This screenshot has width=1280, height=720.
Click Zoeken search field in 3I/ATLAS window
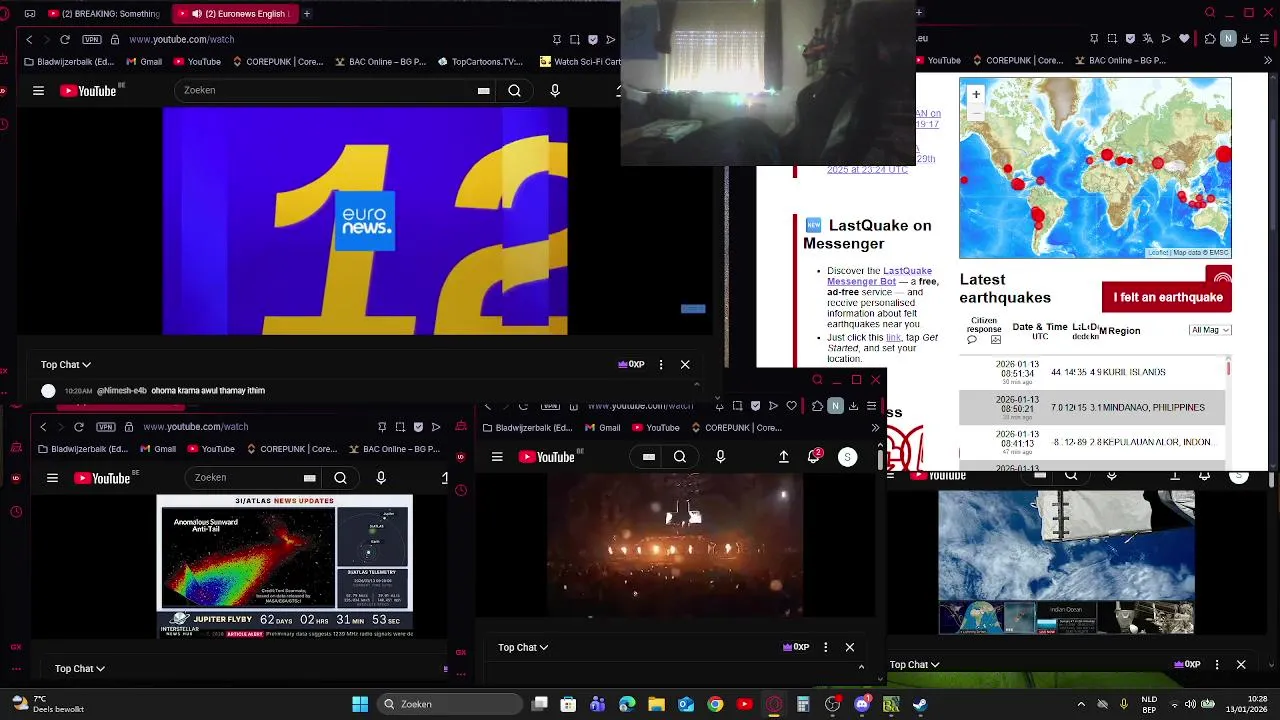pos(252,478)
